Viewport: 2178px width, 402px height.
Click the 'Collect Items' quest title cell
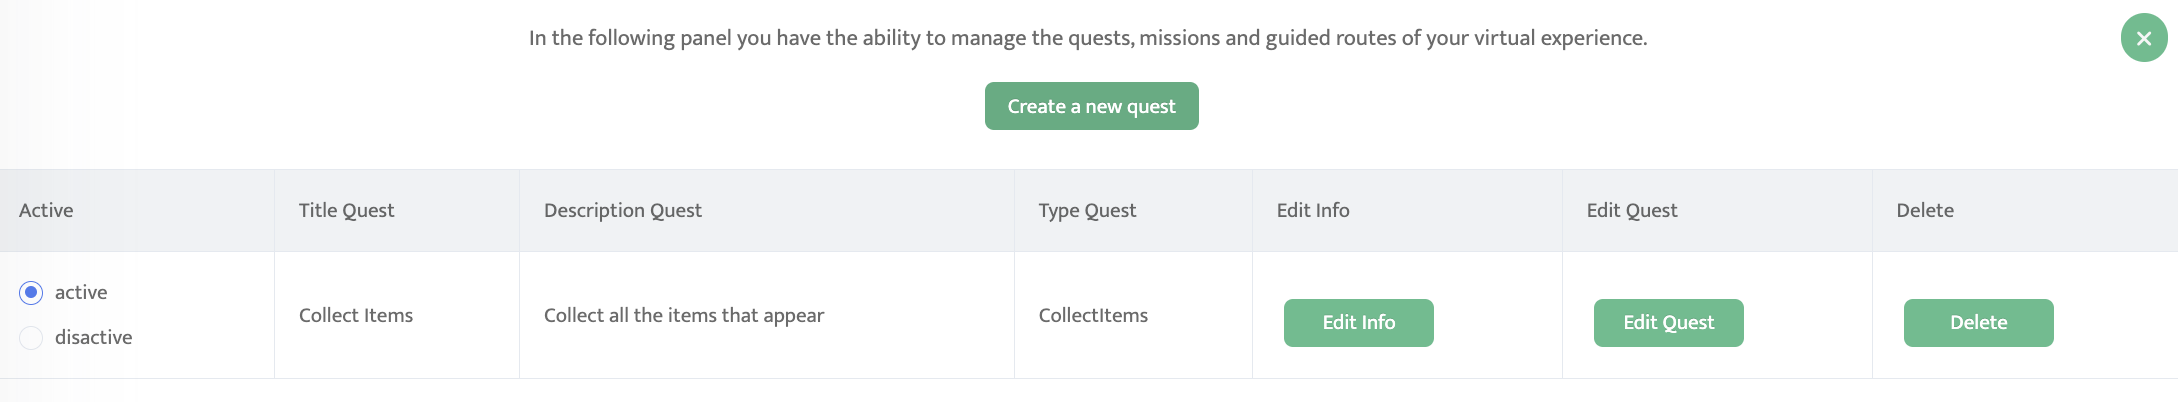(x=356, y=315)
